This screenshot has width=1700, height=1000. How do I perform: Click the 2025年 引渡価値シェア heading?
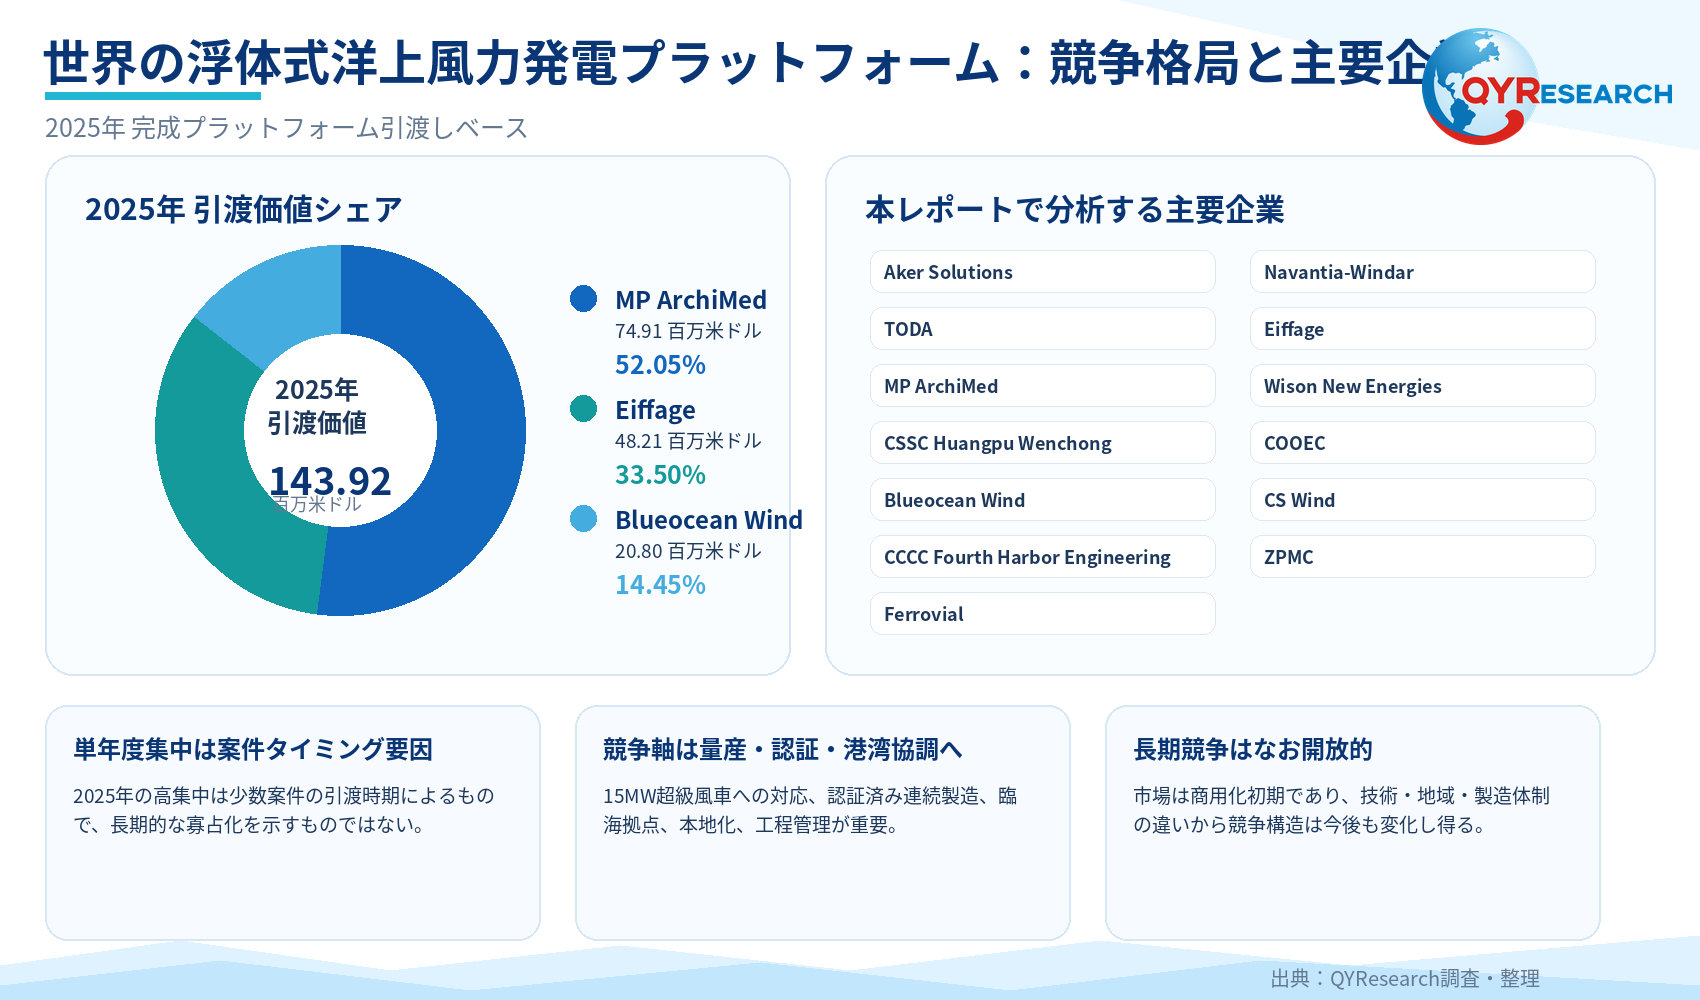243,209
